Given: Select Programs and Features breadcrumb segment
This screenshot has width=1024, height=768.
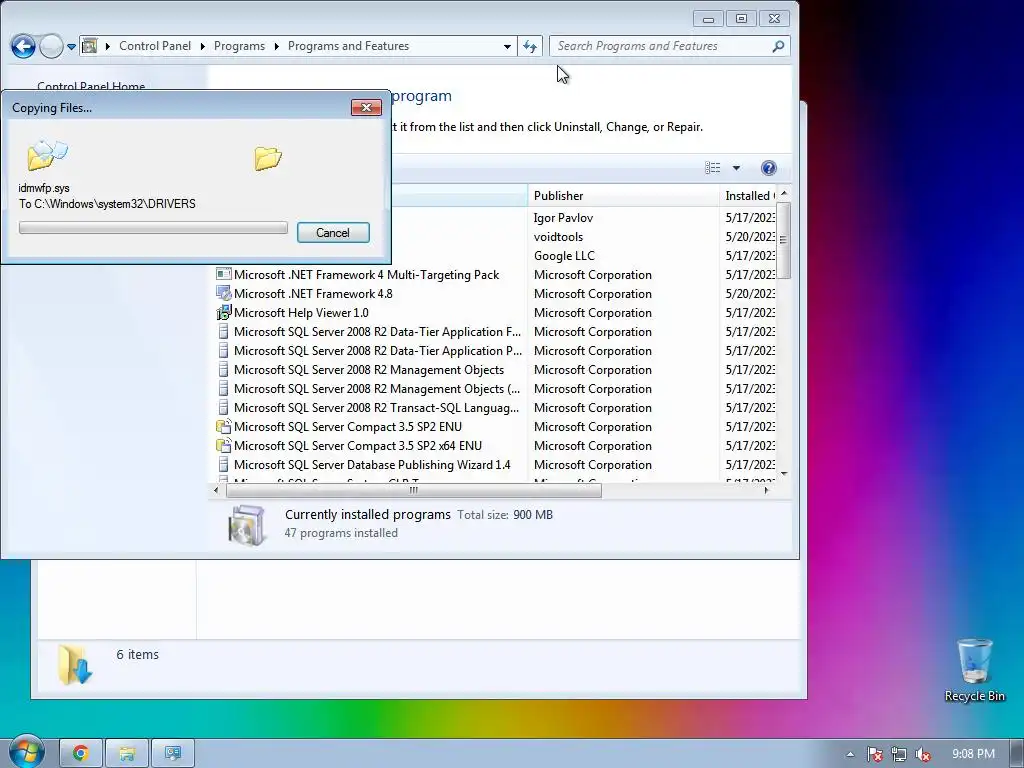Looking at the screenshot, I should (x=348, y=46).
